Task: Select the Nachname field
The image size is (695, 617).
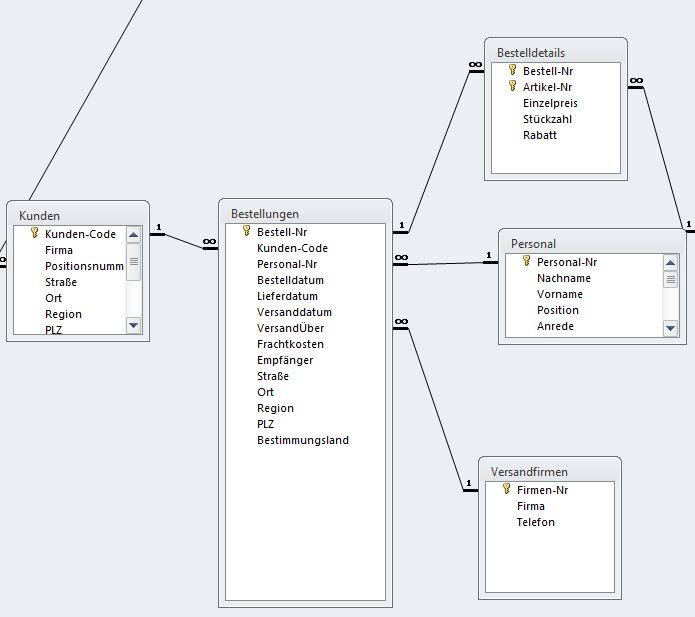Action: click(x=564, y=278)
